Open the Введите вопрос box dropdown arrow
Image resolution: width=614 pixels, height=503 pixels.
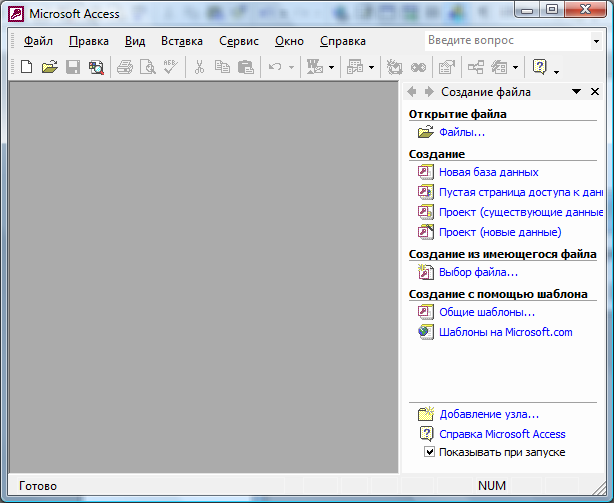(596, 41)
